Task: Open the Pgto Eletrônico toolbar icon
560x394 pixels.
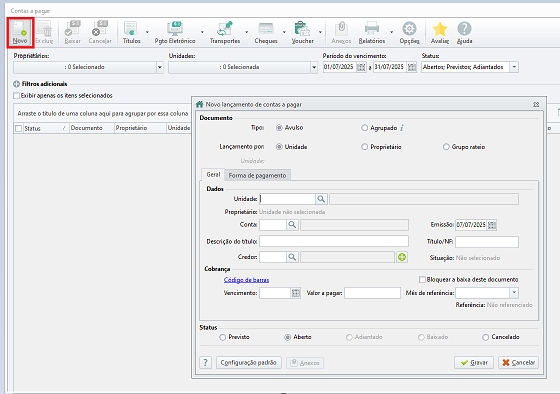Action: (x=175, y=33)
